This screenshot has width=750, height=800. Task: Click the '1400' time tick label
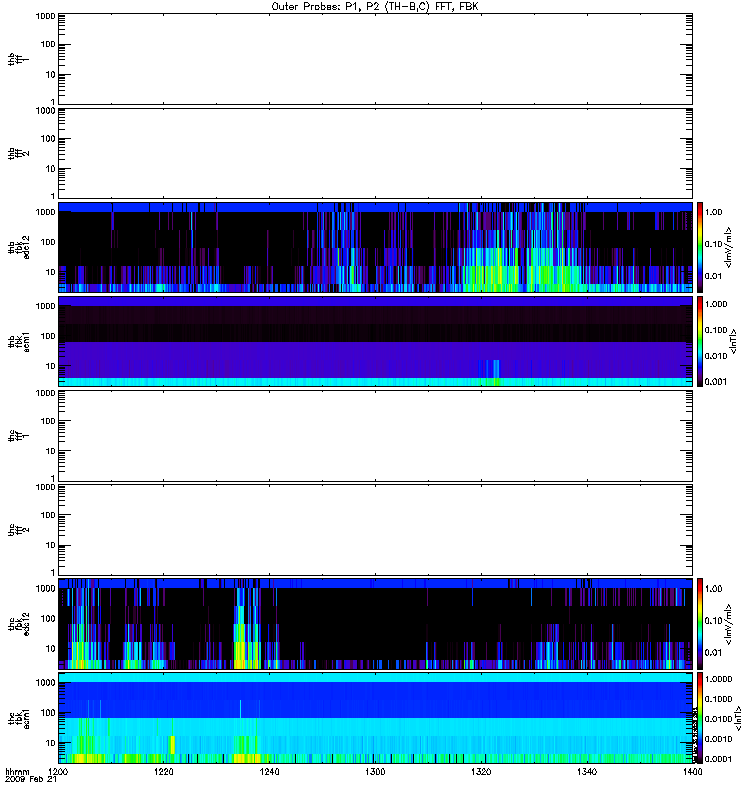click(692, 772)
